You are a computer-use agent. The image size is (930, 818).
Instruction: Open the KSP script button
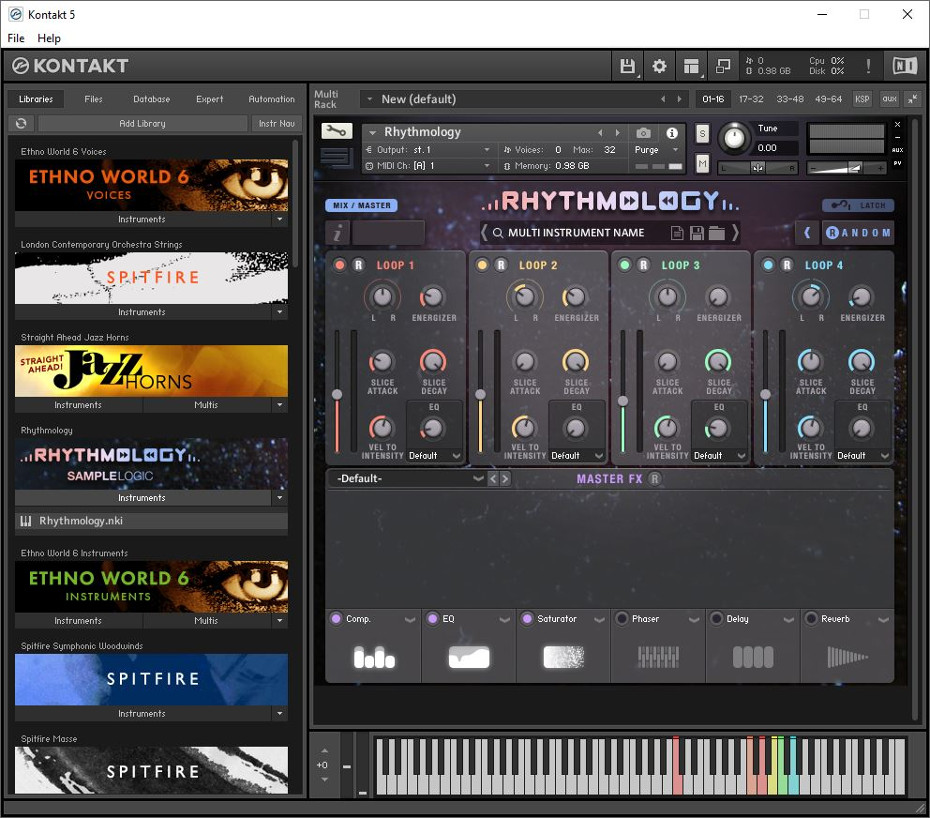862,99
